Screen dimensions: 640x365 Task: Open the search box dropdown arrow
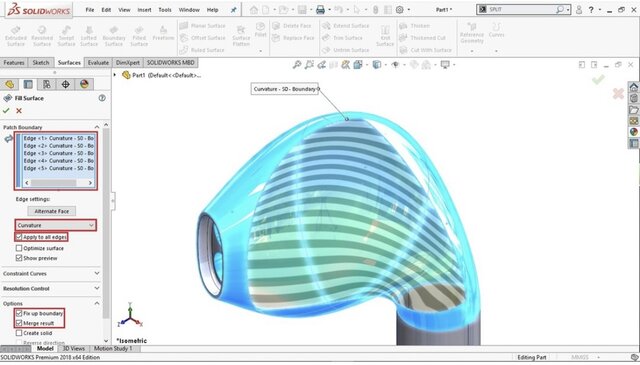[568, 9]
